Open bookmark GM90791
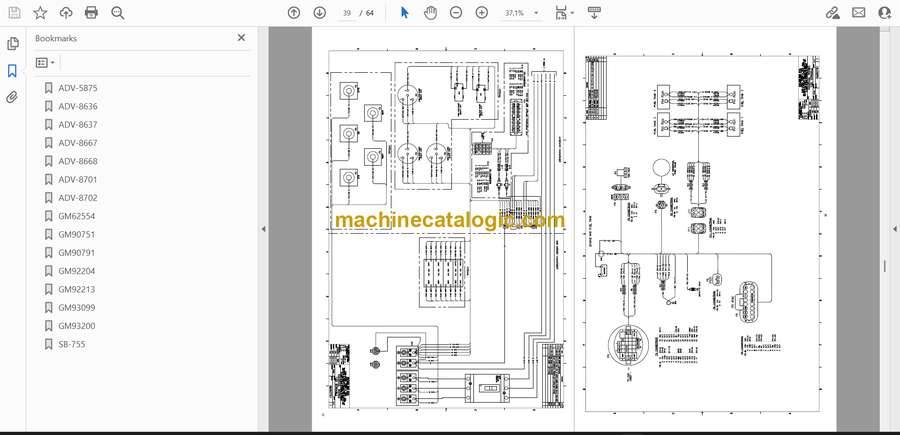This screenshot has height=435, width=900. (76, 253)
